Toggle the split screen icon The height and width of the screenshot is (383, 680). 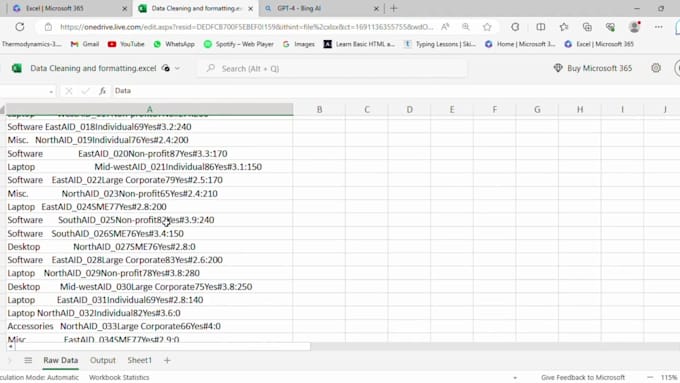(540, 27)
